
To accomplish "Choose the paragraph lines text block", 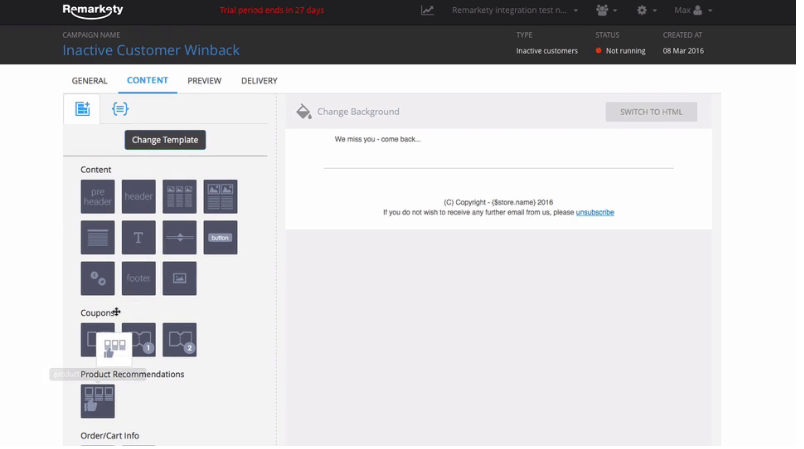I will tap(97, 237).
